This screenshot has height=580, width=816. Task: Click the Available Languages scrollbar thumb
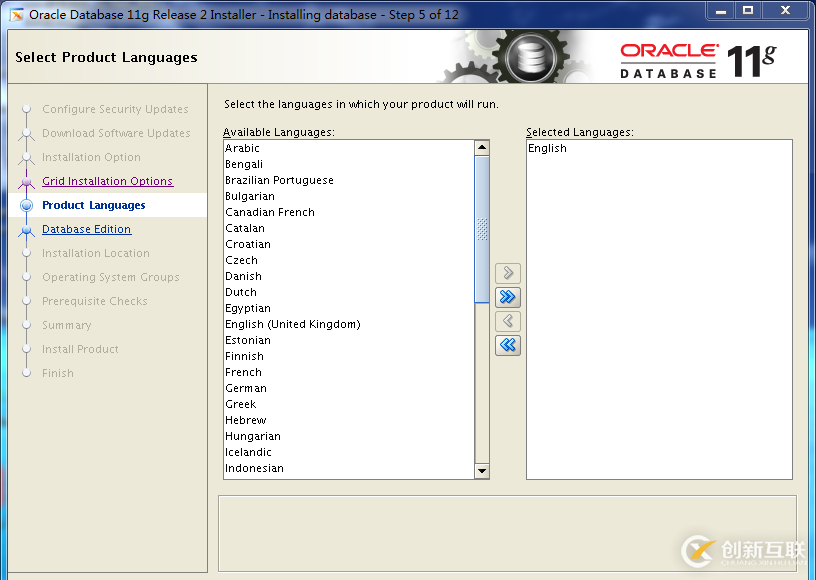(482, 229)
